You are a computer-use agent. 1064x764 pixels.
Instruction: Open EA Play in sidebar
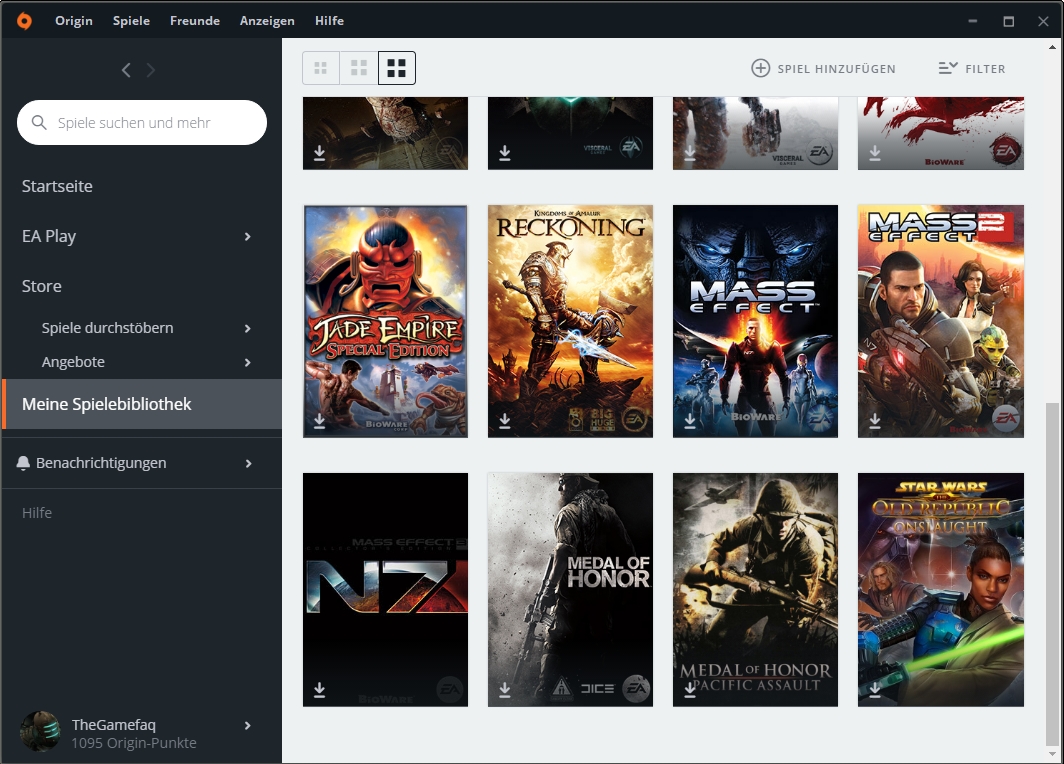[x=49, y=236]
